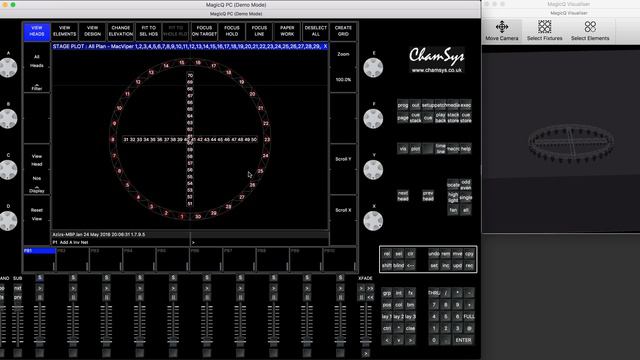Open the patch window key
This screenshot has width=640, height=360.
point(440,105)
